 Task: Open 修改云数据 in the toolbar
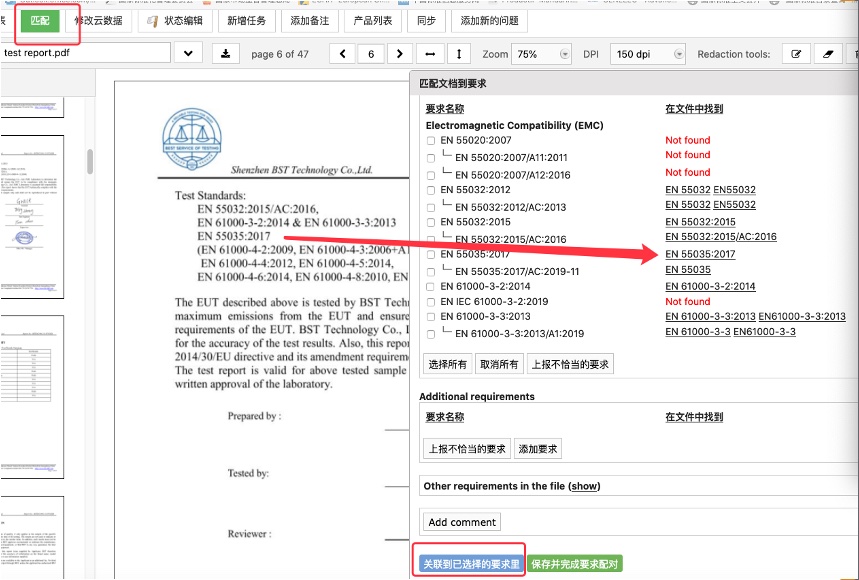click(x=99, y=21)
